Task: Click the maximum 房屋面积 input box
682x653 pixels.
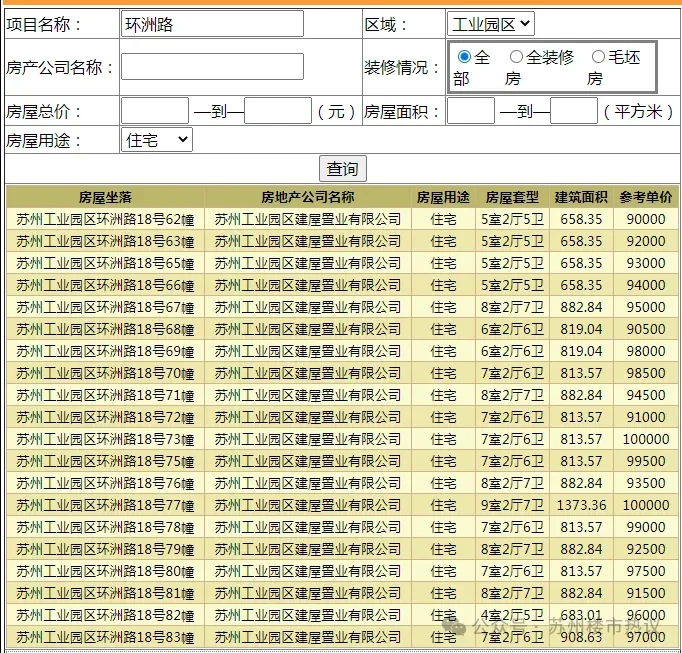Action: coord(574,111)
